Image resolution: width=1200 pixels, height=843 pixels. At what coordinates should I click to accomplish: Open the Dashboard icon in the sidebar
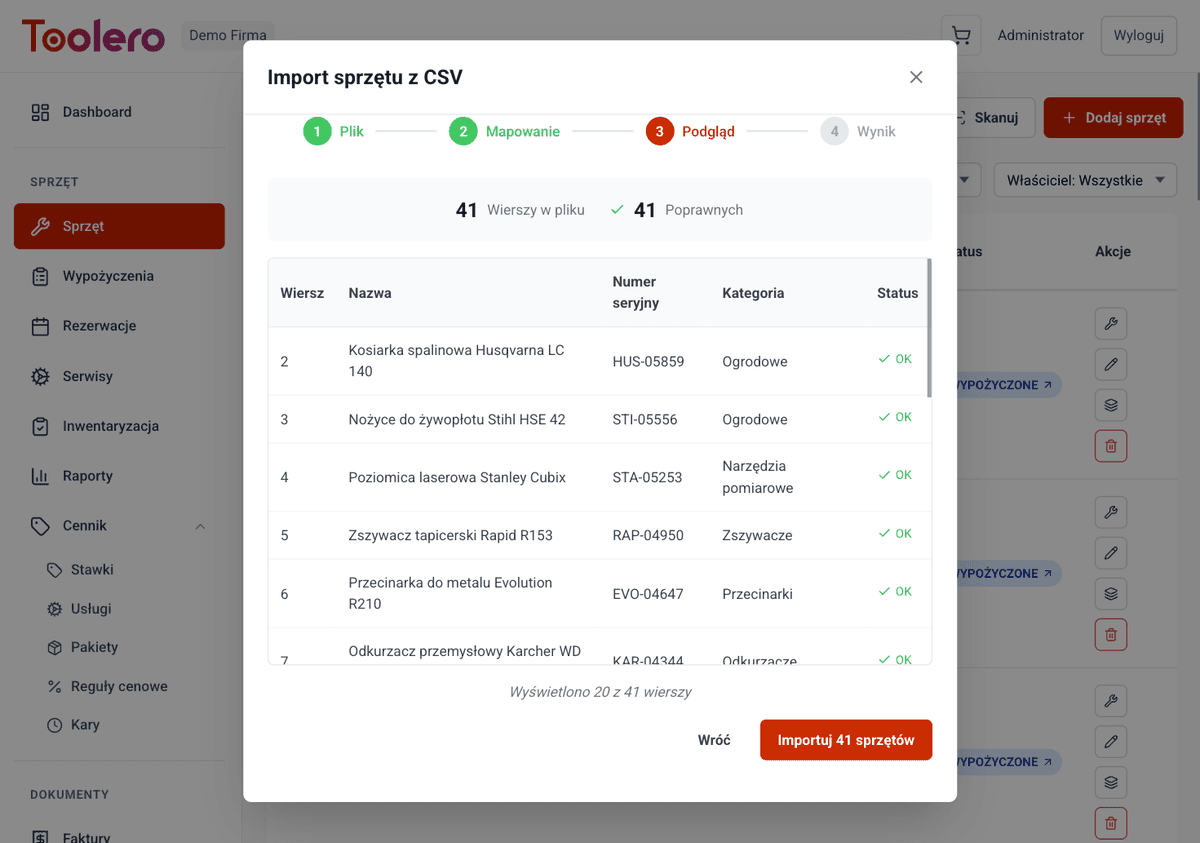(40, 112)
